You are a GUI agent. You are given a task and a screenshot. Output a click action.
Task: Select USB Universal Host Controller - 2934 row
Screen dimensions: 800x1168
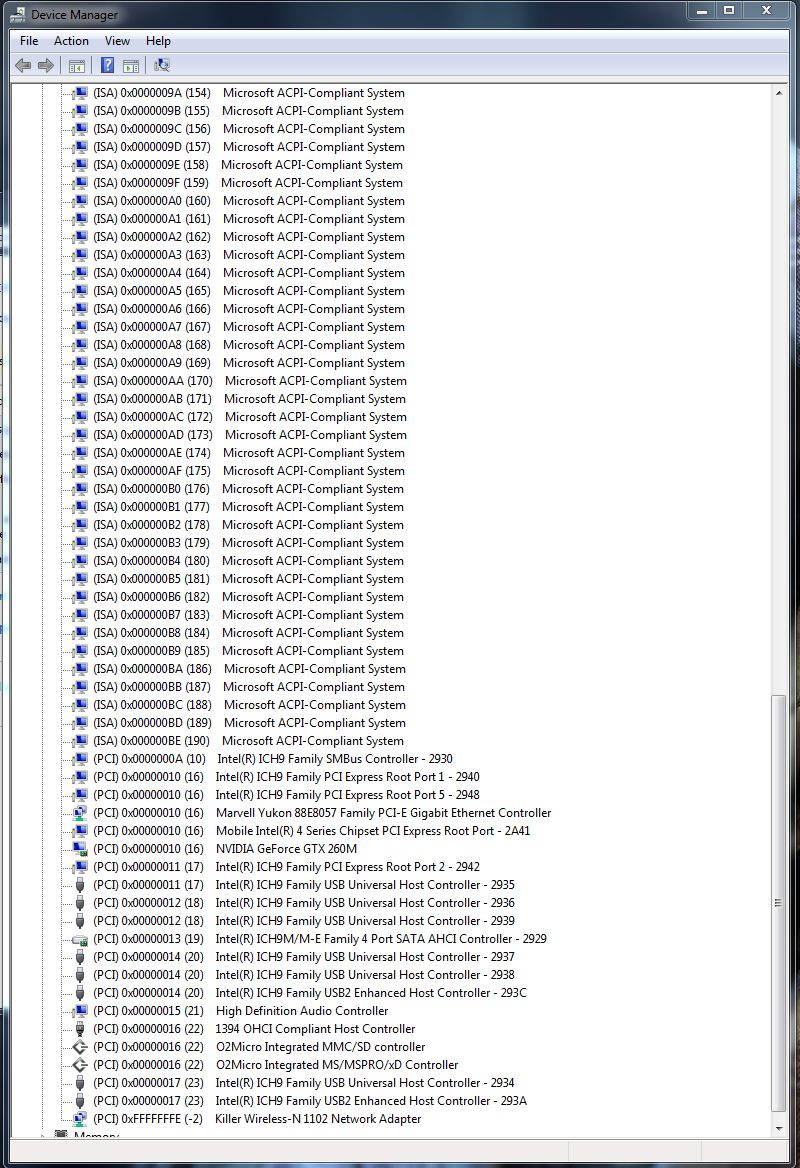coord(304,1083)
